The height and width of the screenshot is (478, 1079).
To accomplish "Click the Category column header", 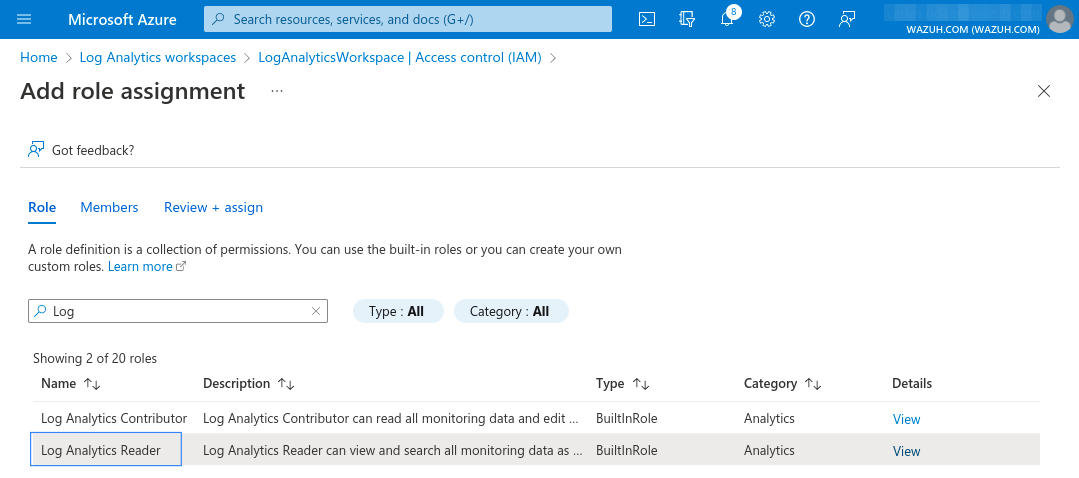I will [770, 384].
